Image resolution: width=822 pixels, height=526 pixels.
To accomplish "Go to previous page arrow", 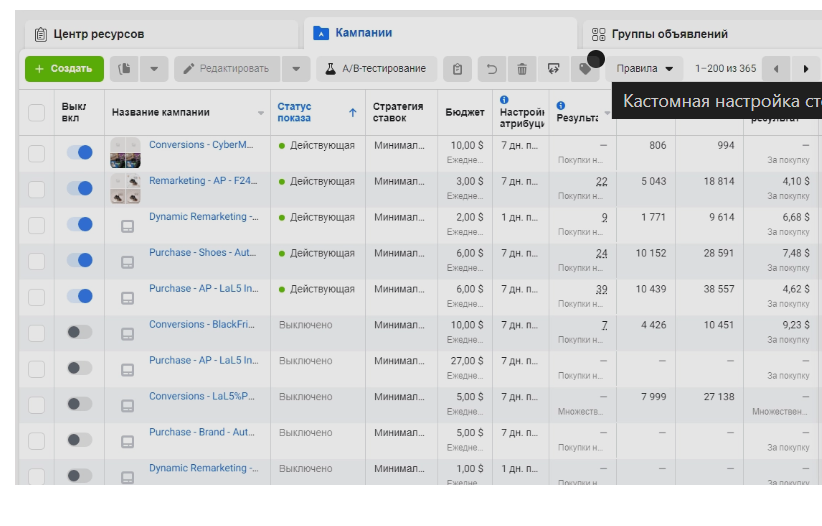I will click(776, 69).
